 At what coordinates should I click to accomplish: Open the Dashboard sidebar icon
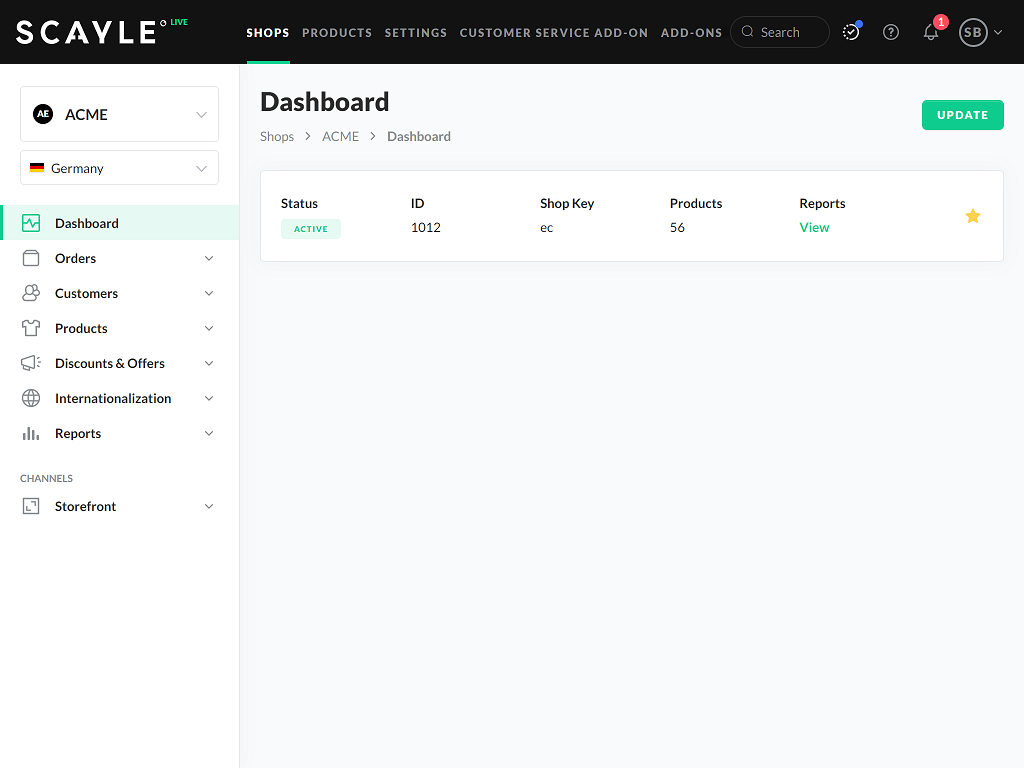(x=30, y=222)
